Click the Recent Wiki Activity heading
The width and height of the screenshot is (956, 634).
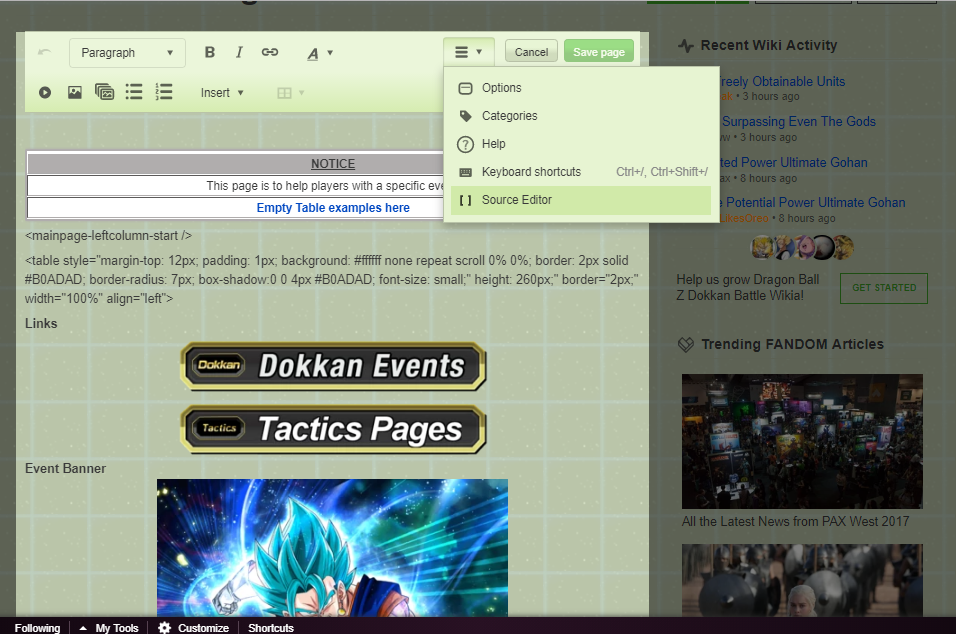[x=769, y=45]
